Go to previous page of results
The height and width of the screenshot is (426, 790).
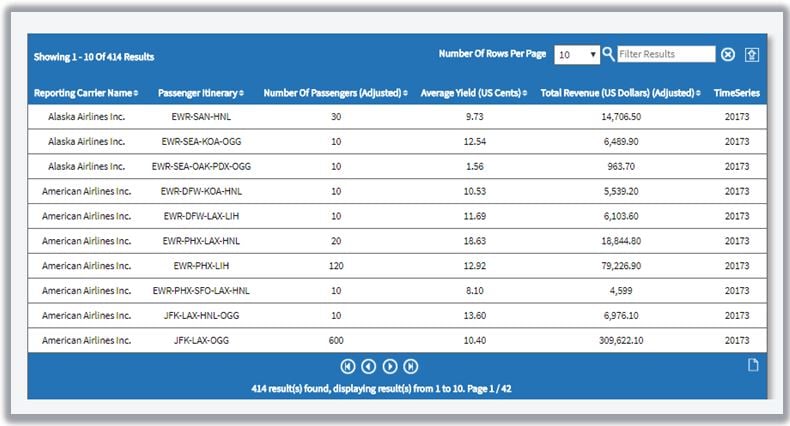coord(368,366)
